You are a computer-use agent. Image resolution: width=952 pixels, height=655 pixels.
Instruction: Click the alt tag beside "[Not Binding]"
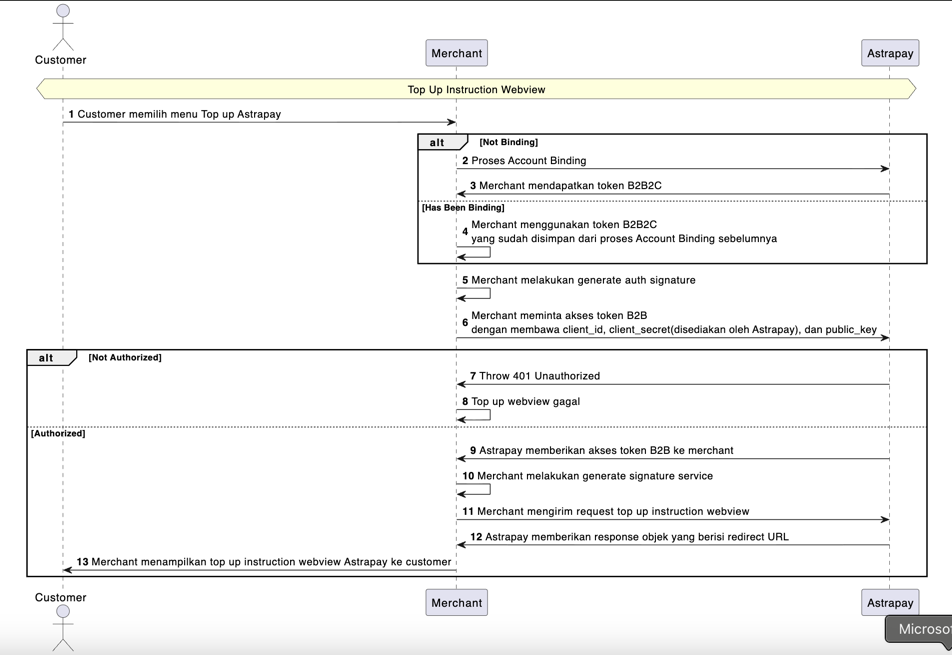442,142
